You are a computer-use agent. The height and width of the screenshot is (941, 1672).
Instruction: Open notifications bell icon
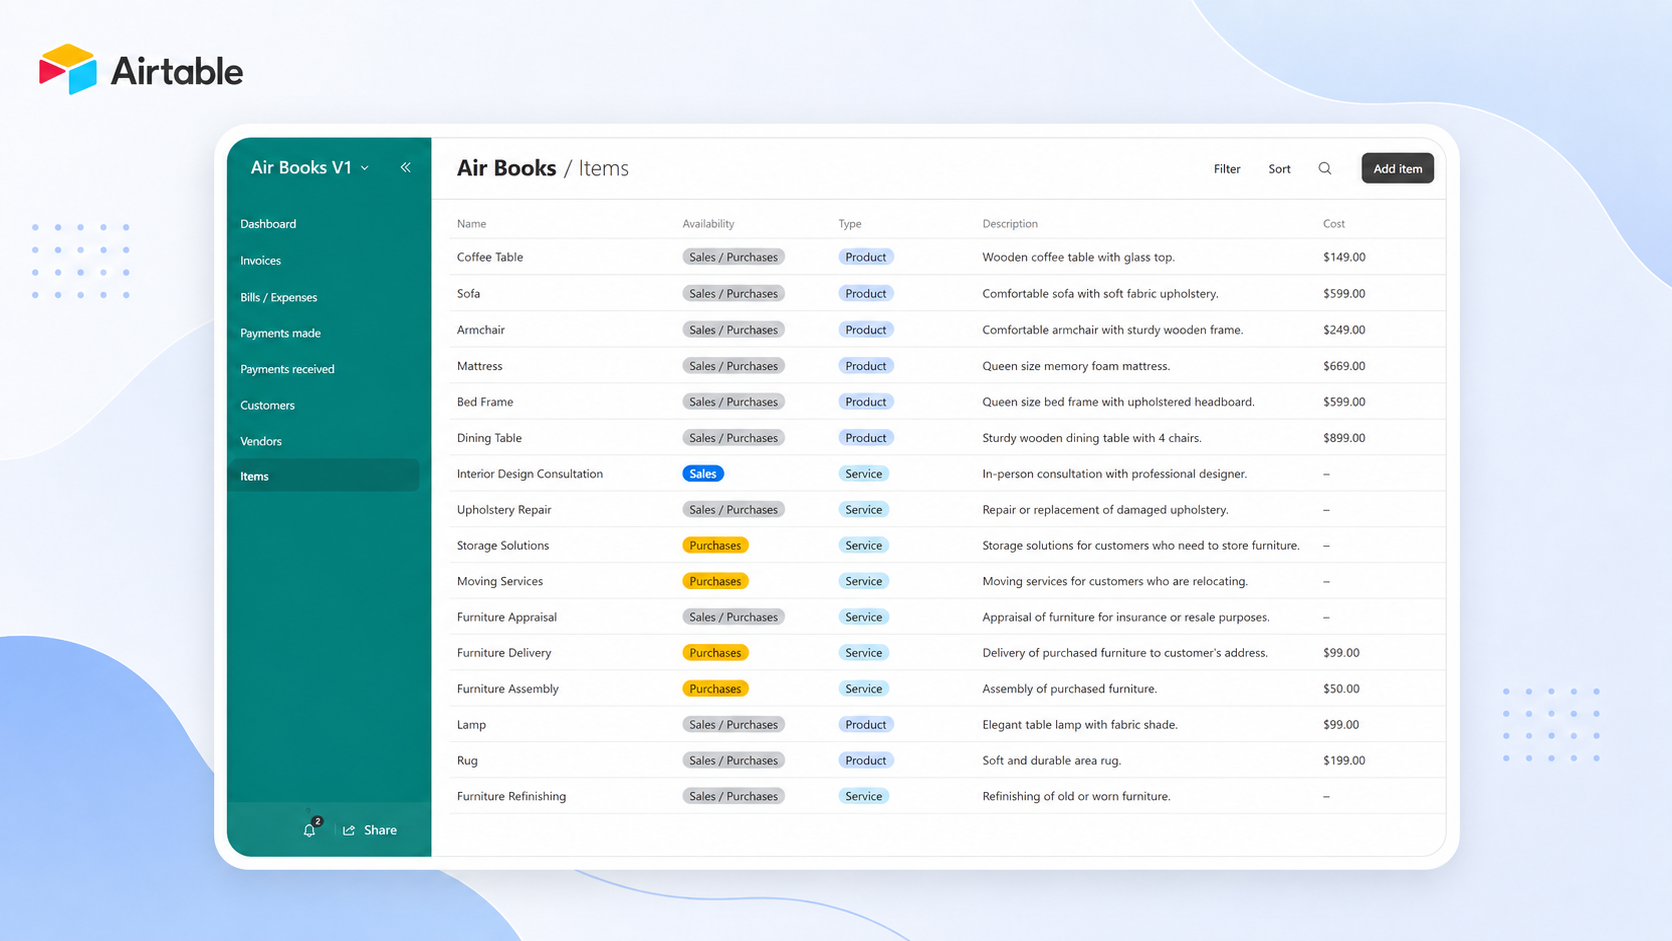pos(310,830)
